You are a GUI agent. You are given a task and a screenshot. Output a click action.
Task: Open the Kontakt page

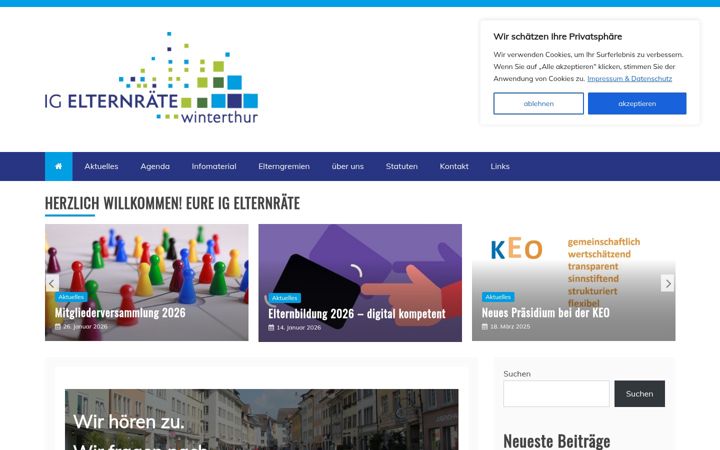[x=454, y=166]
